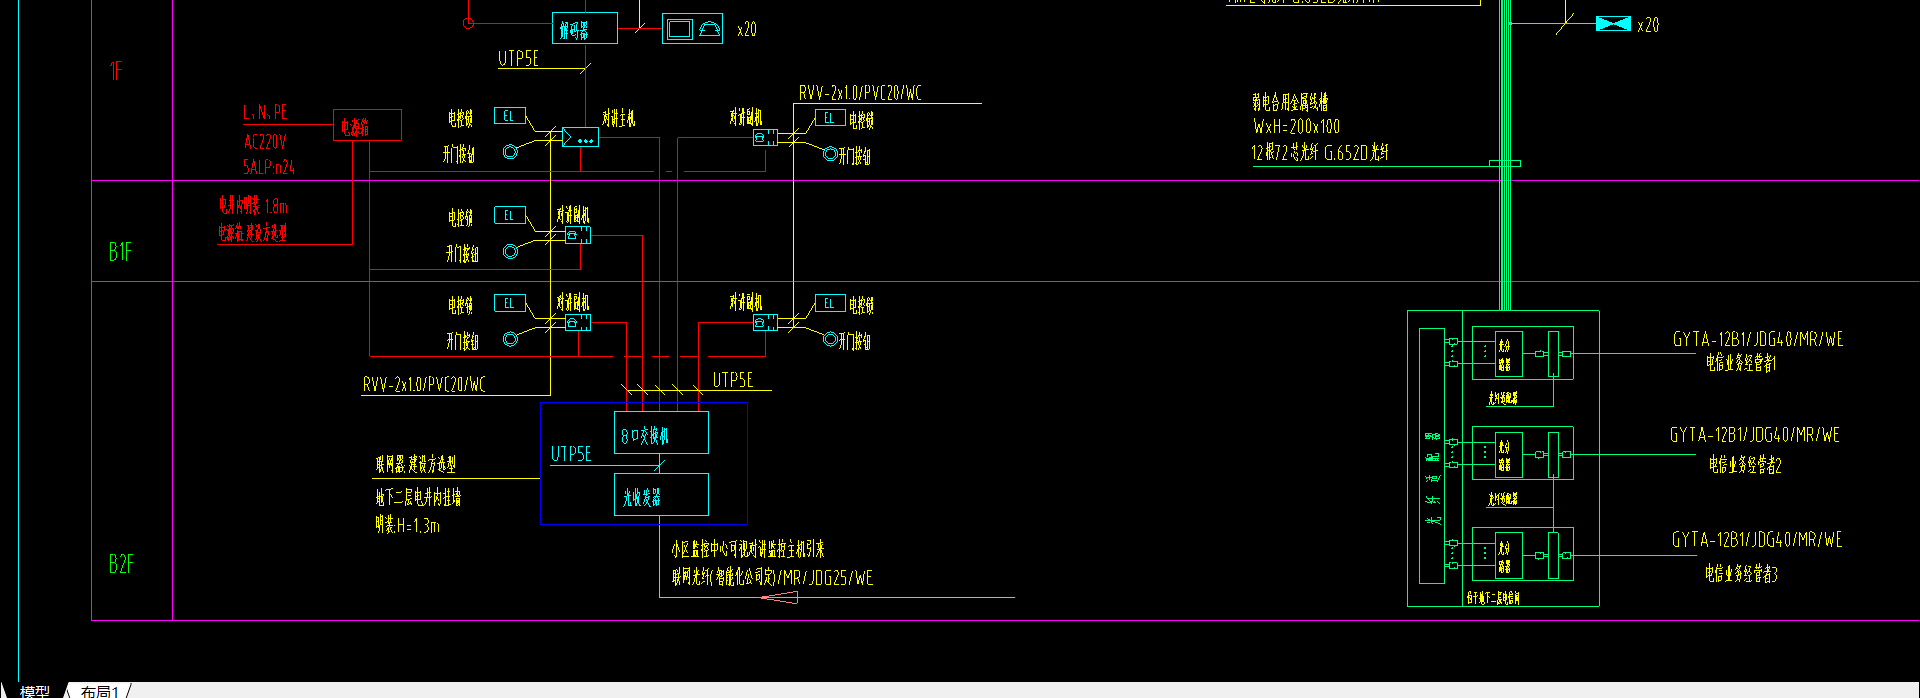This screenshot has height=698, width=1920.
Task: Select the 地下二层电井内挂墙 text
Action: pos(418,497)
